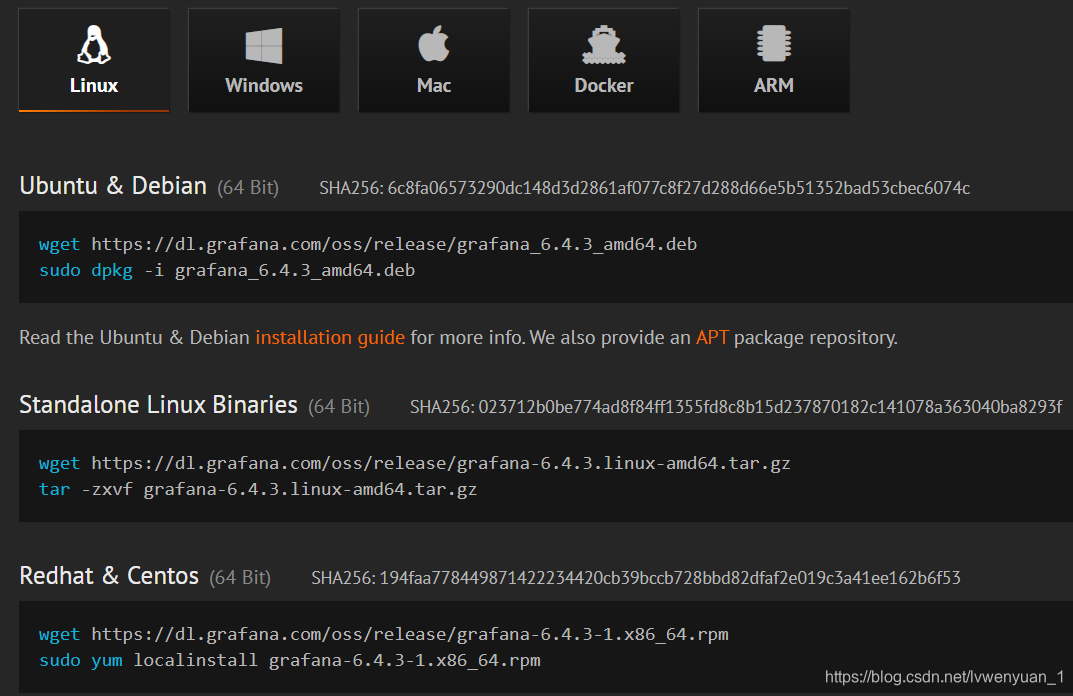
Task: Click the Redhat & Centos heading
Action: tap(109, 576)
